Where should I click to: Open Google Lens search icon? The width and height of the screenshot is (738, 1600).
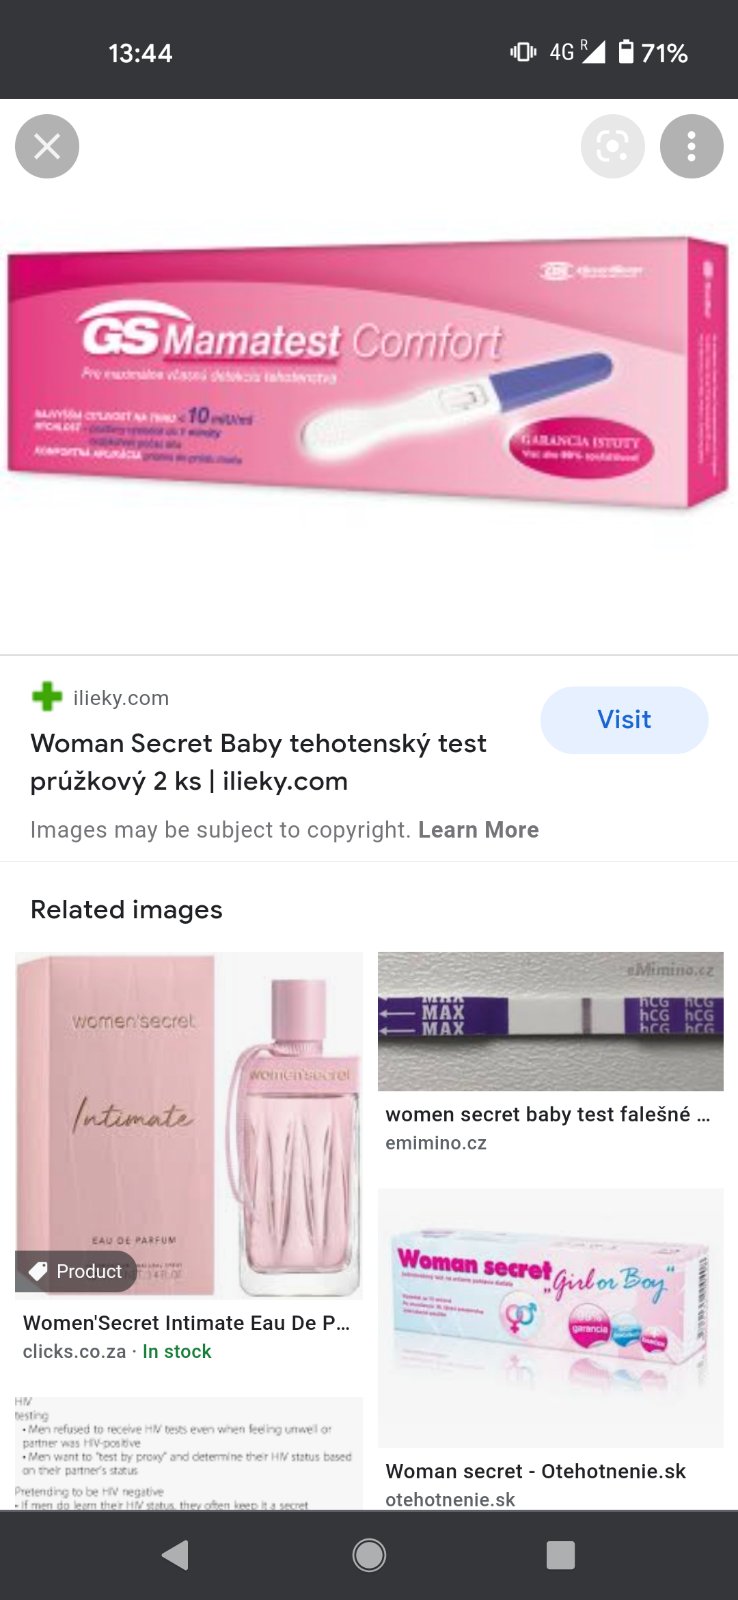(612, 147)
